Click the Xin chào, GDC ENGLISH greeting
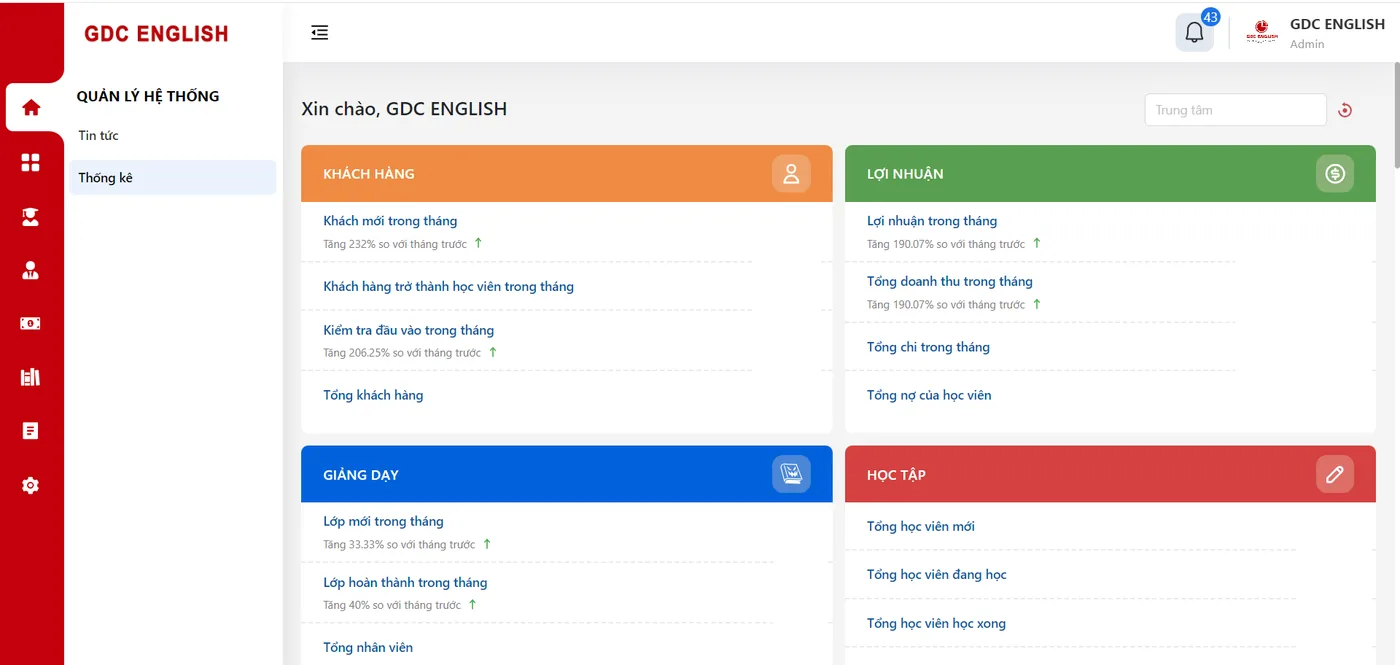The width and height of the screenshot is (1400, 665). pos(404,109)
